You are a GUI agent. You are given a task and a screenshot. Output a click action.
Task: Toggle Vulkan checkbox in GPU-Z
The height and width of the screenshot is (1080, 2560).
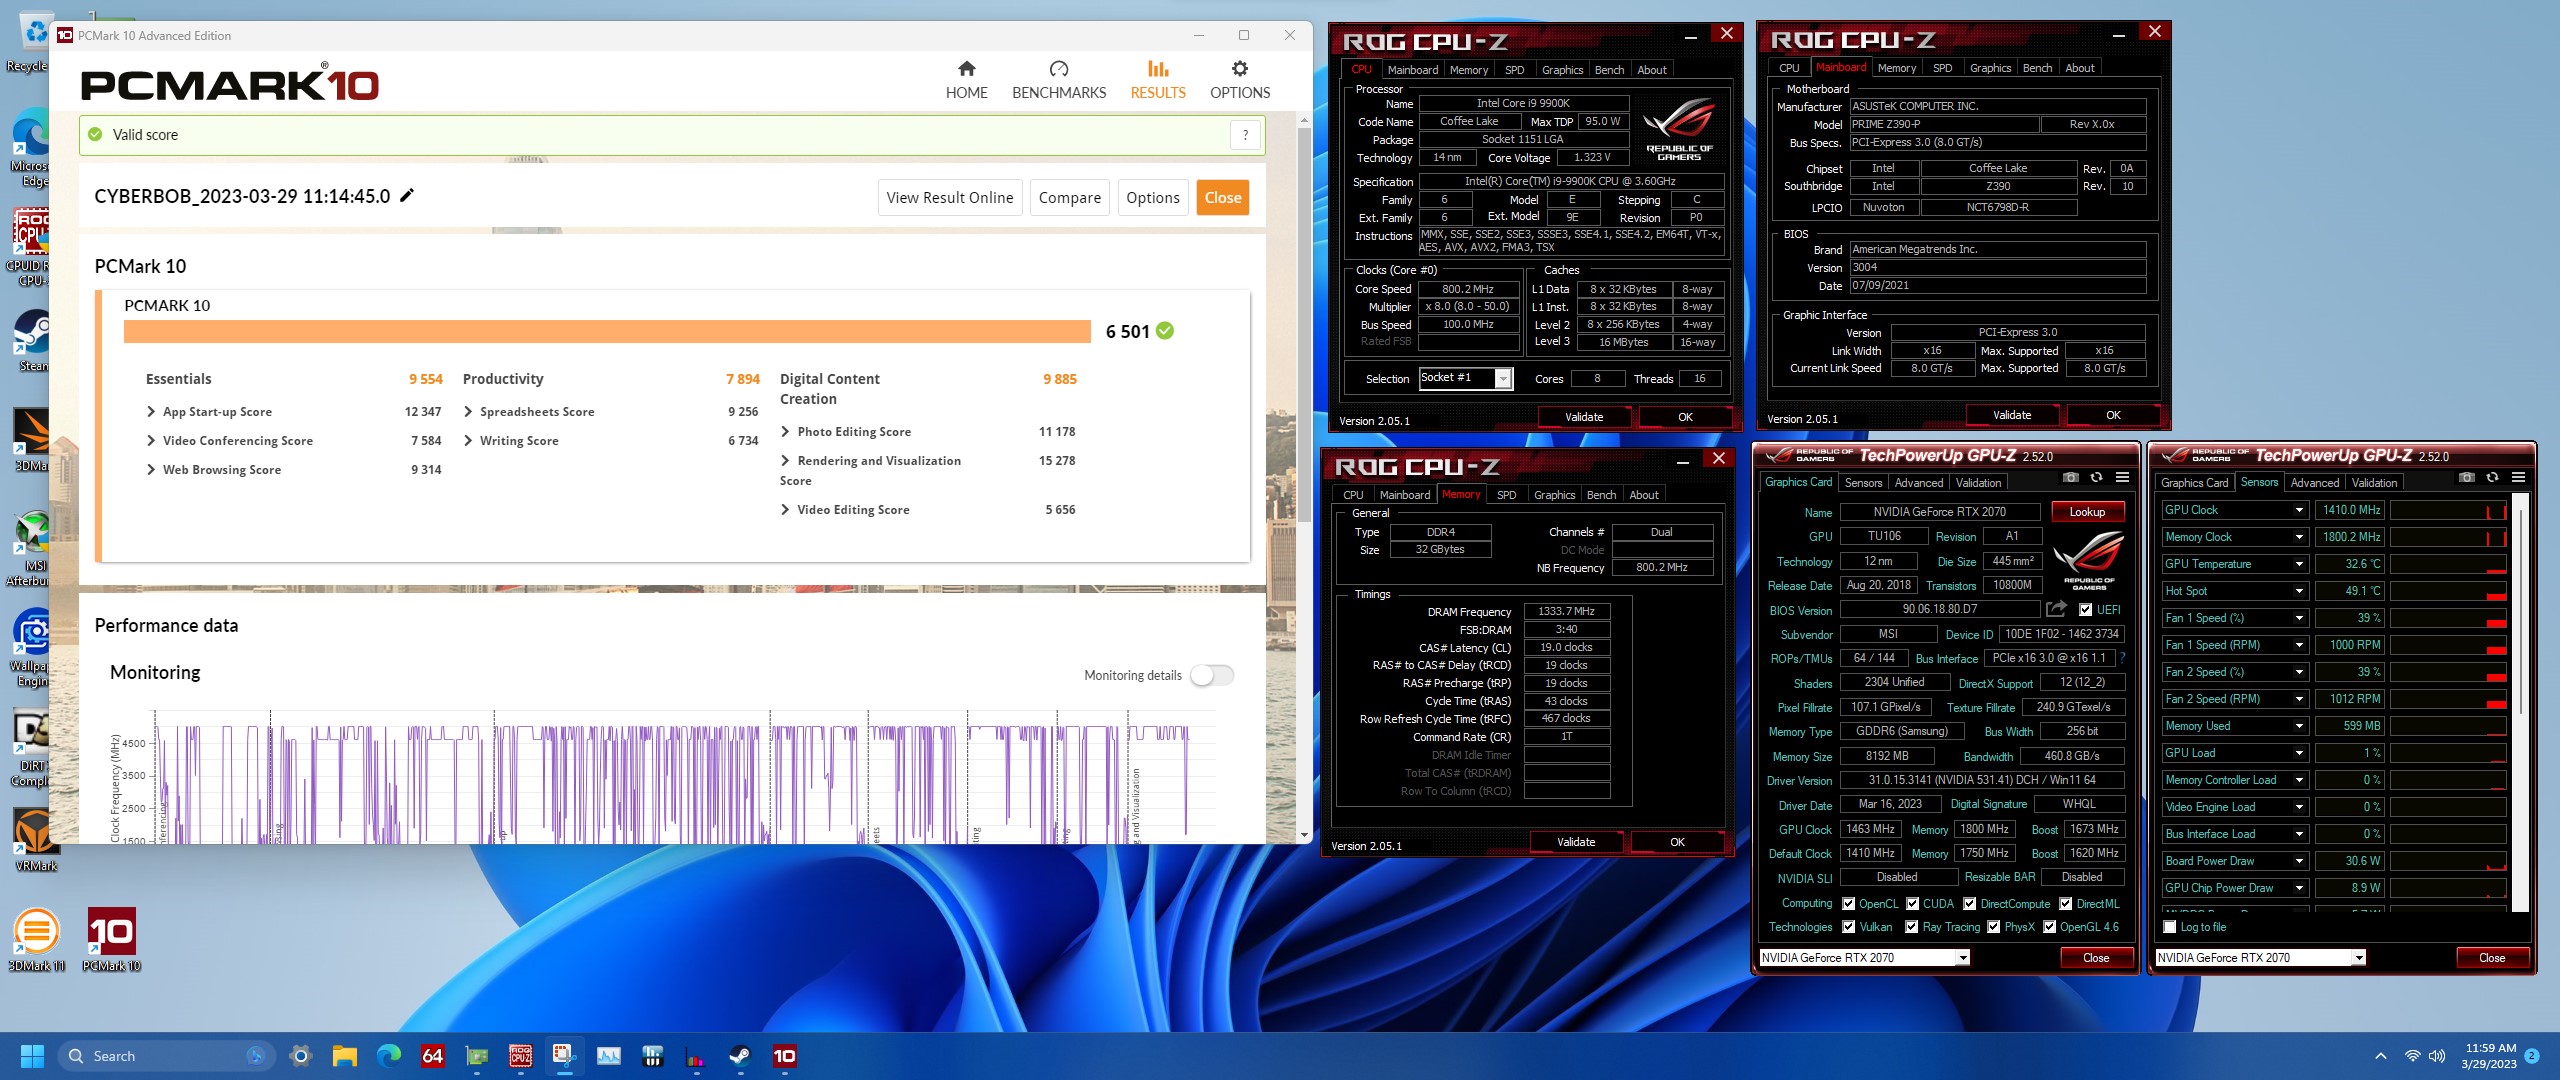(1848, 927)
